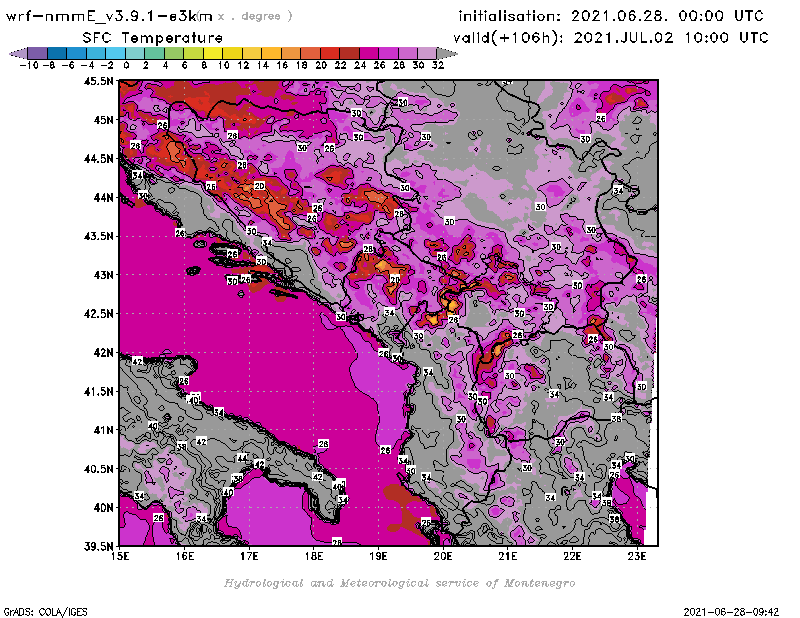
Task: Click the 45.5N latitude label
Action: (x=99, y=81)
